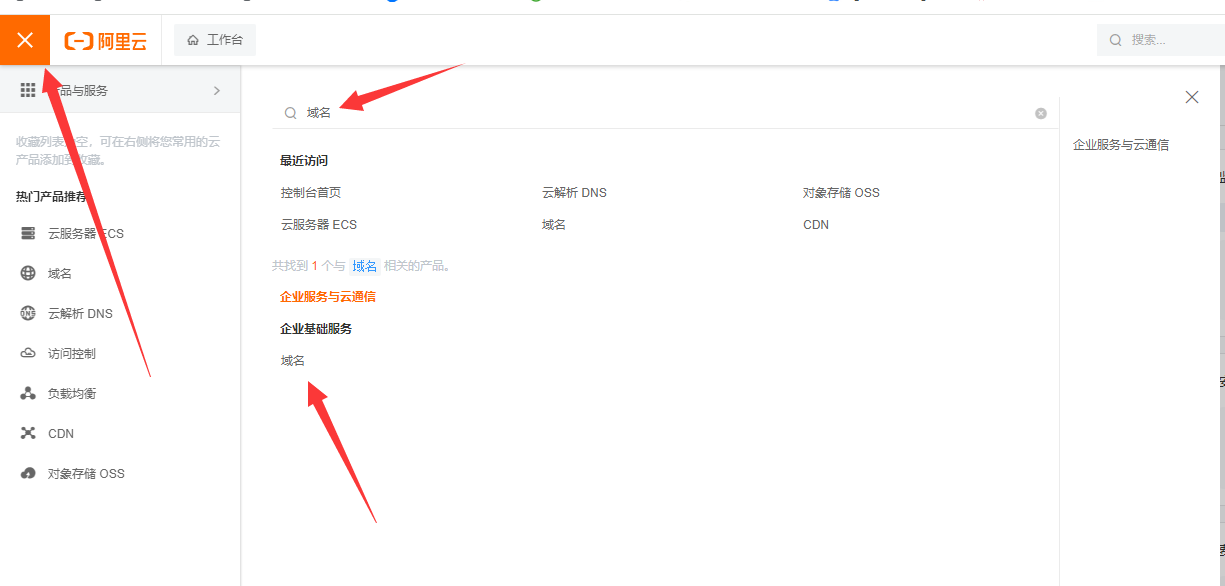Open 负载均衡 in the sidebar

click(72, 394)
